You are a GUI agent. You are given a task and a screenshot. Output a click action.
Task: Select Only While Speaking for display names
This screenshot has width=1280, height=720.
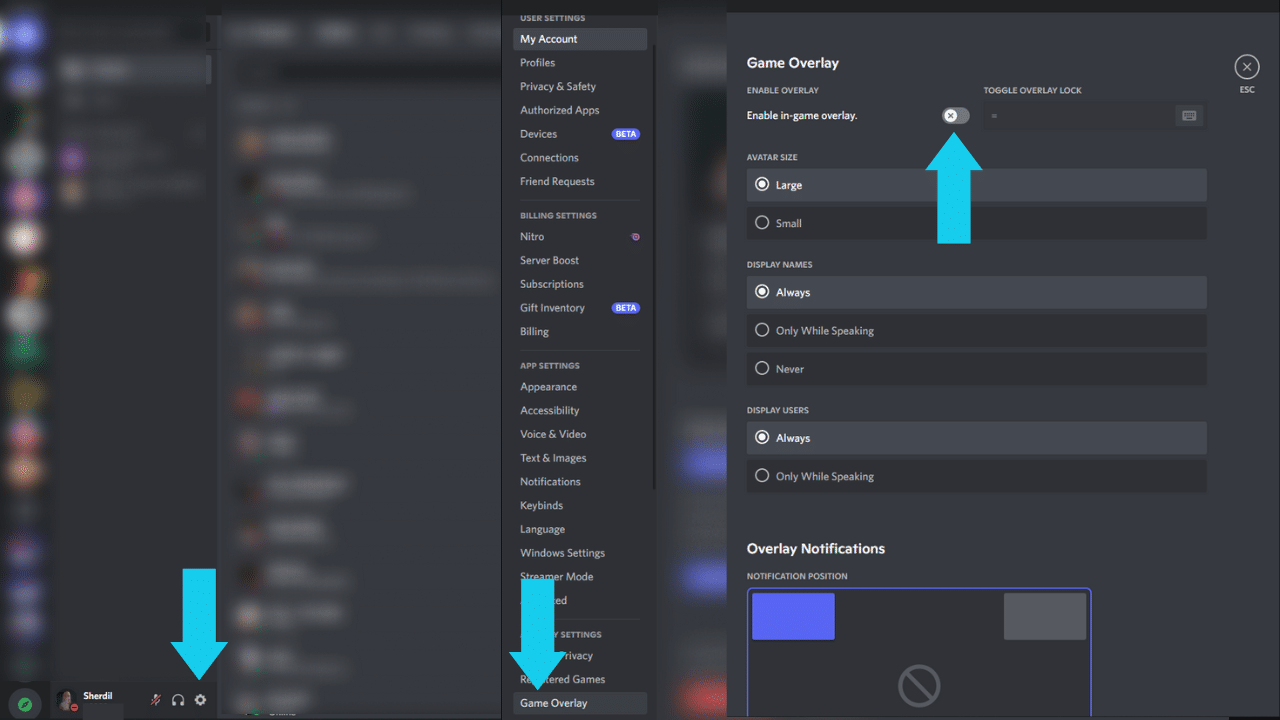[976, 331]
